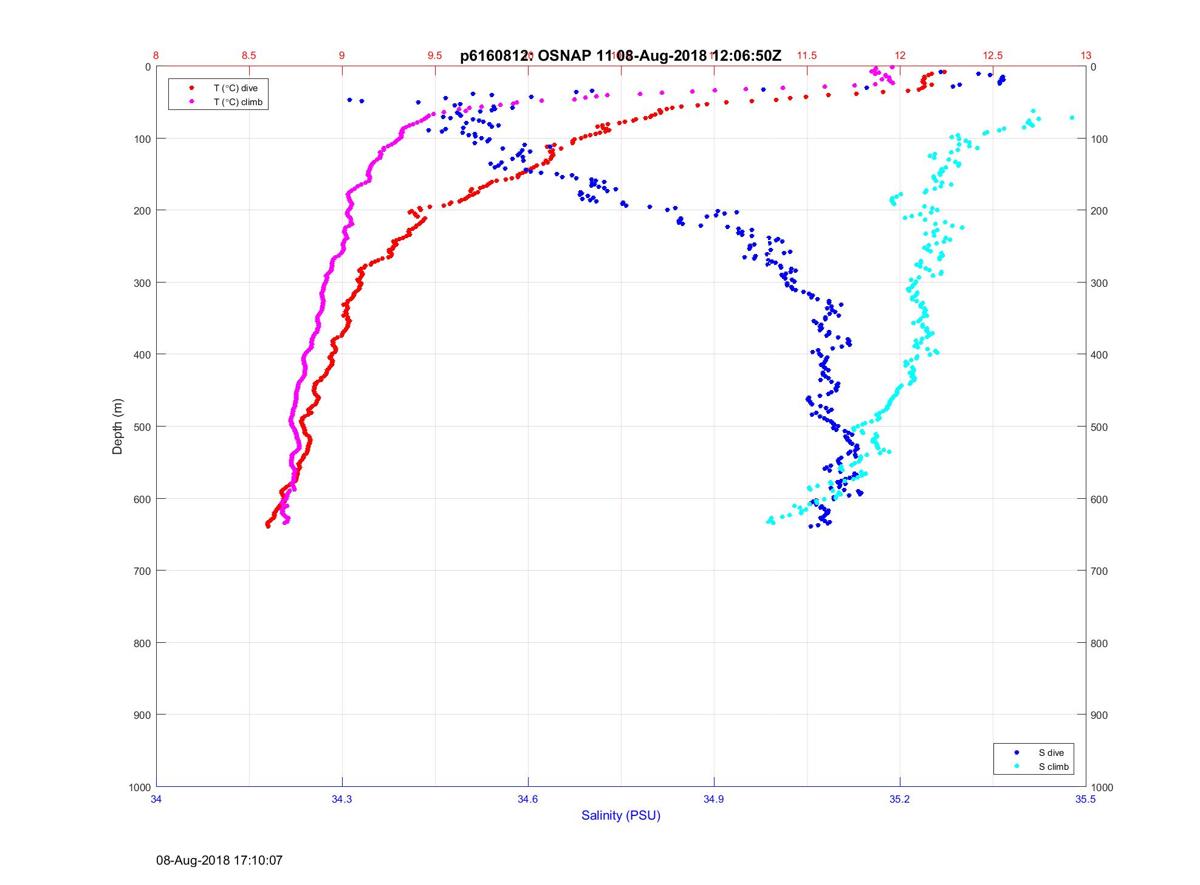Click red temperature tick label '12.5'
The image size is (1200, 885).
pyautogui.click(x=992, y=56)
